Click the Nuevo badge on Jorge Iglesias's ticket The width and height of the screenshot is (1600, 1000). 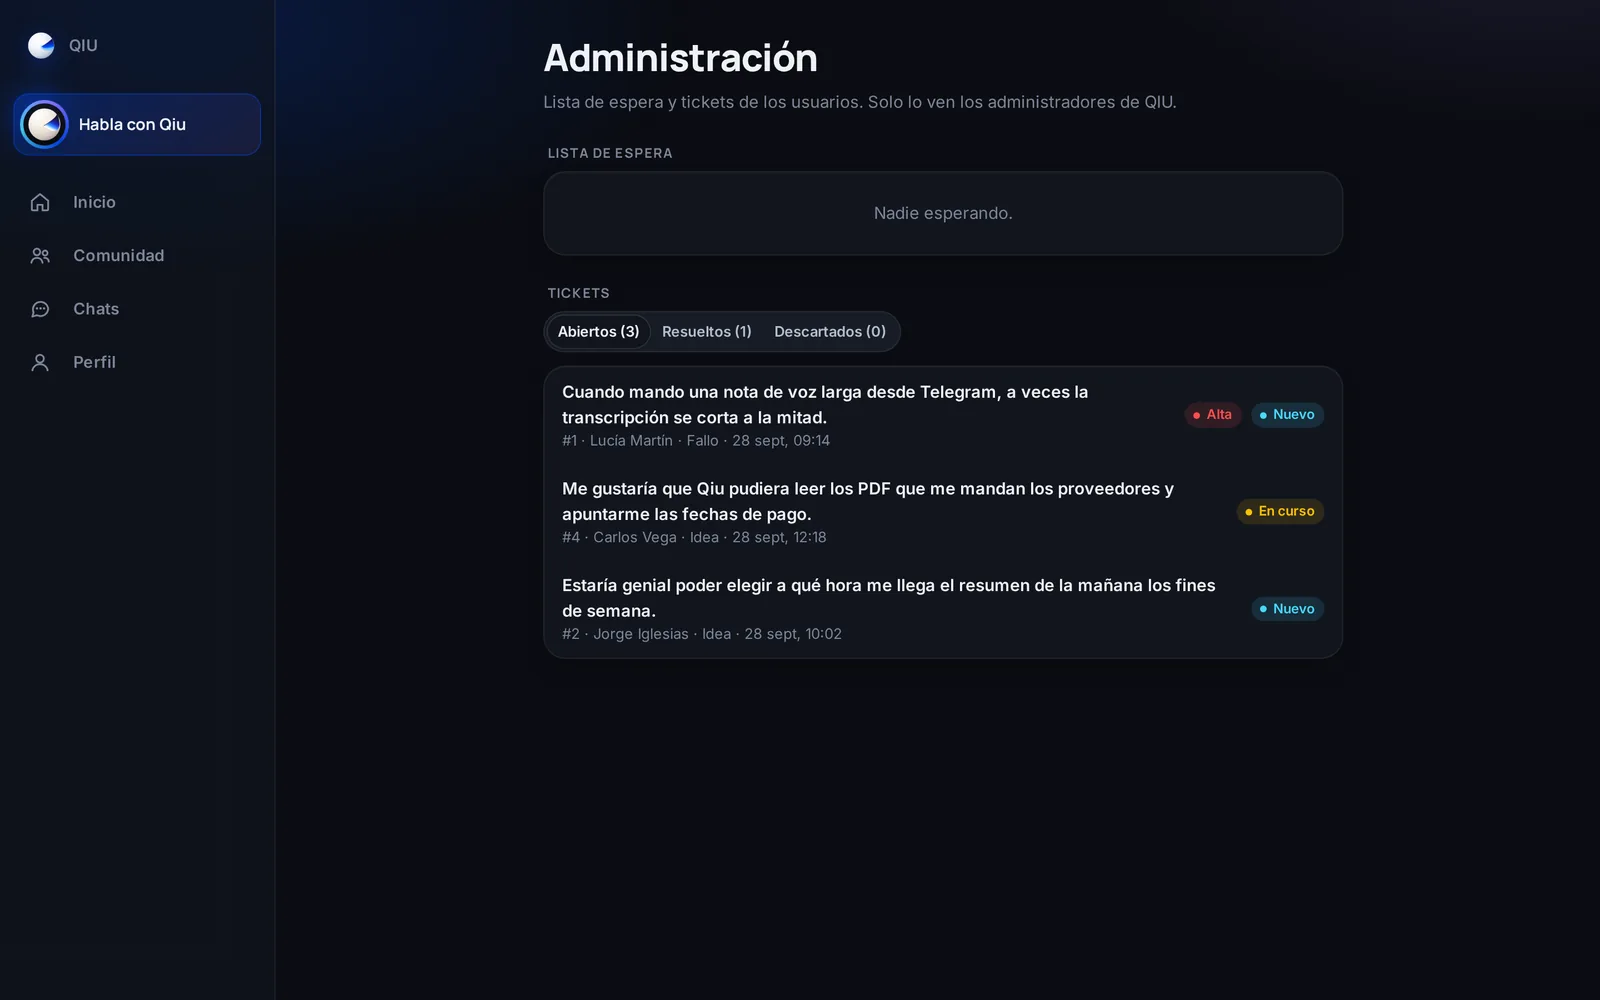click(x=1287, y=609)
